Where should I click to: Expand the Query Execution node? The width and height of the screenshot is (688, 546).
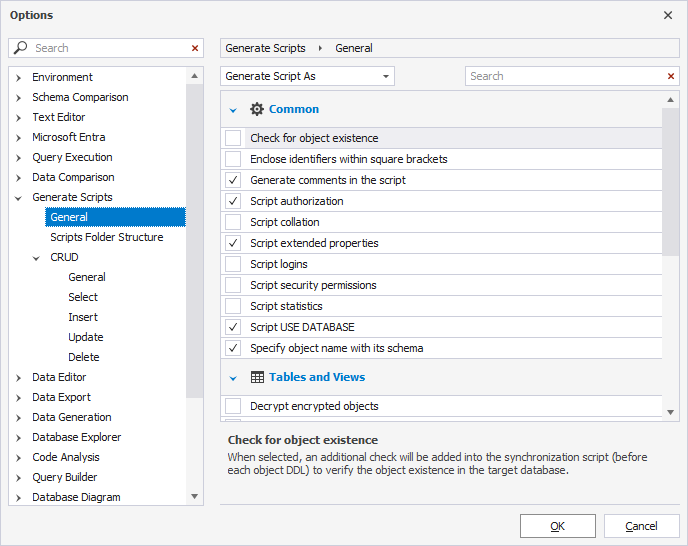[18, 158]
